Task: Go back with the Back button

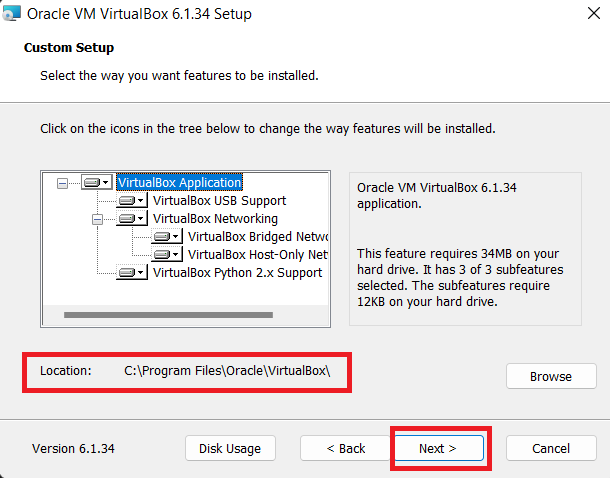Action: point(346,448)
